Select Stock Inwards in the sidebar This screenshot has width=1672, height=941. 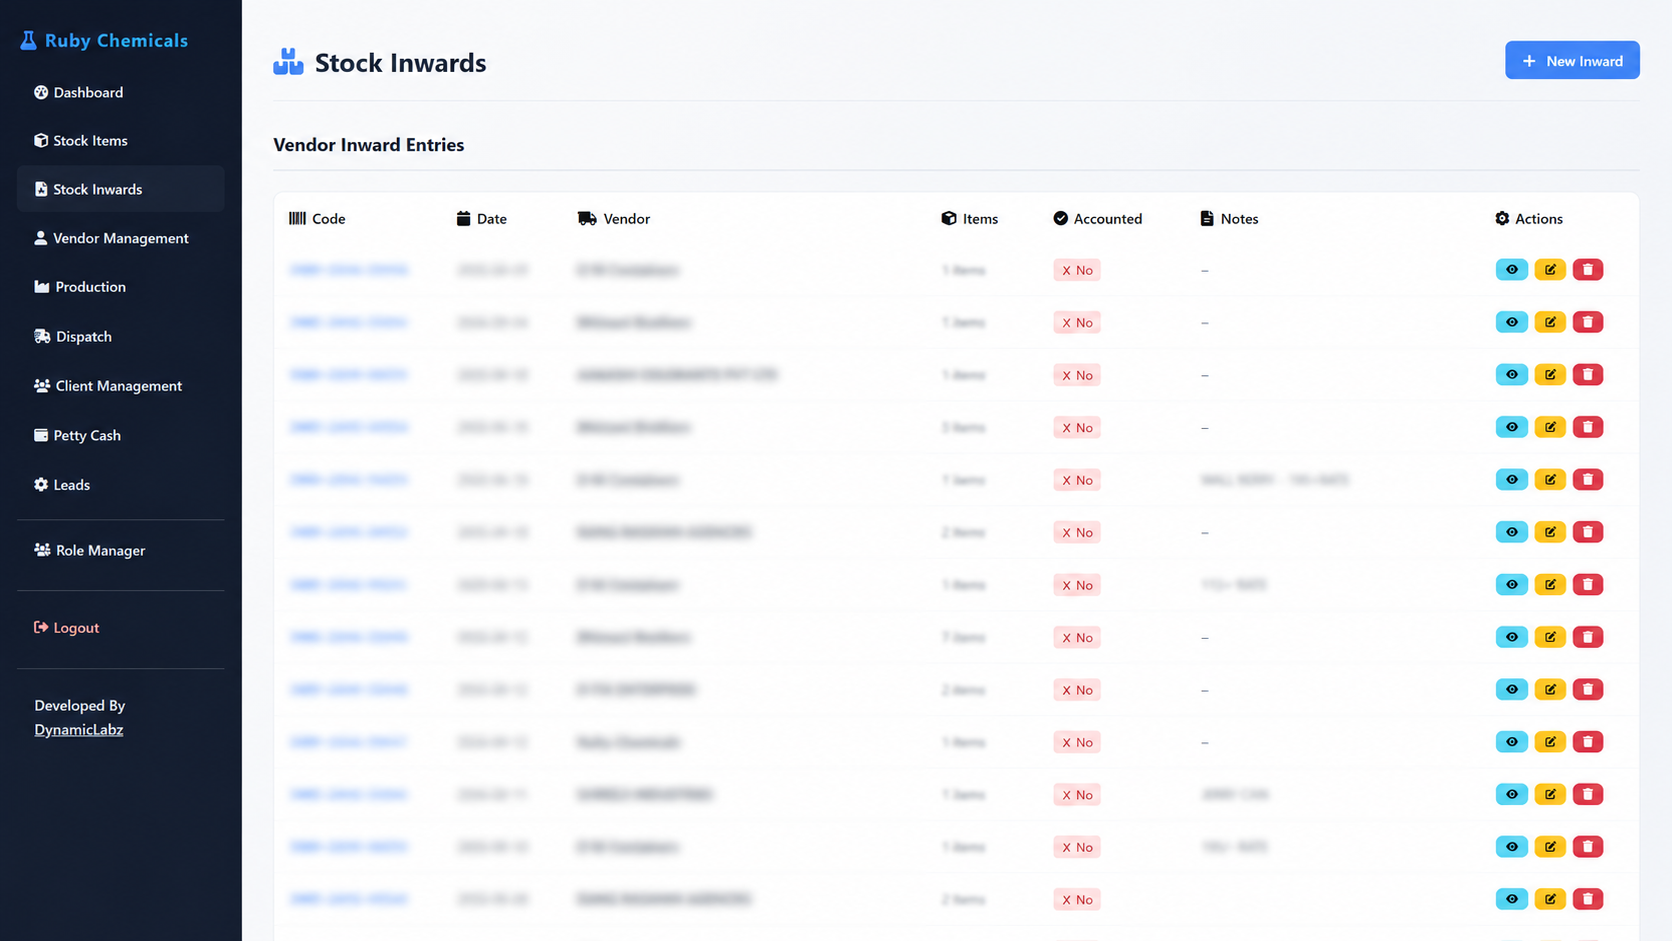(x=120, y=189)
